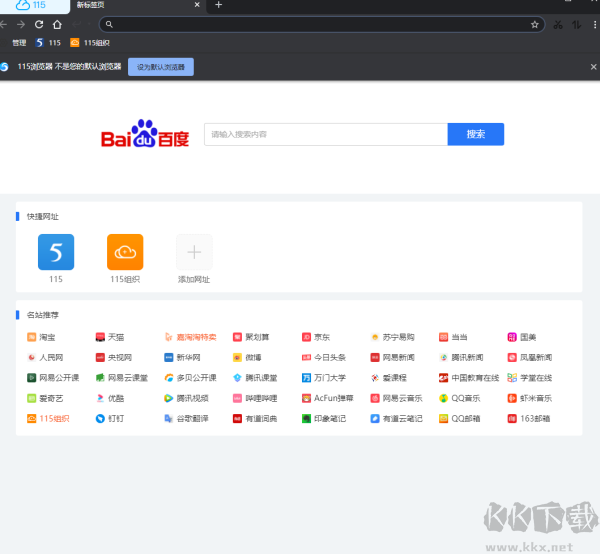Screen dimensions: 600x554
Task: Open the 优酷 link
Action: tap(110, 398)
